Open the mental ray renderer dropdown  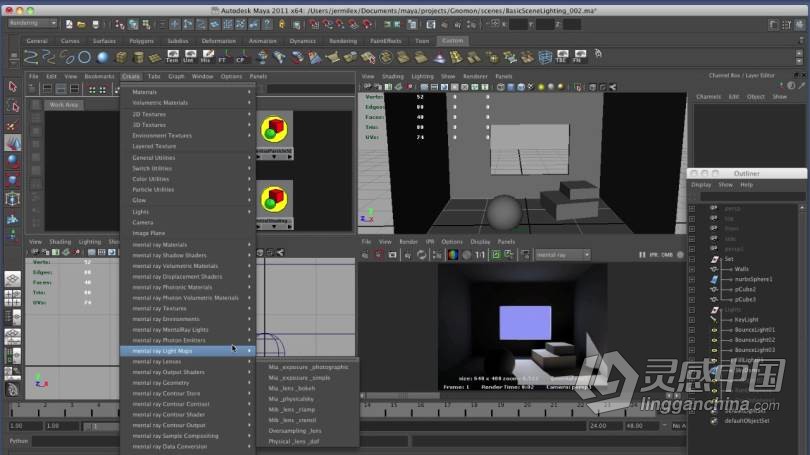(x=563, y=255)
